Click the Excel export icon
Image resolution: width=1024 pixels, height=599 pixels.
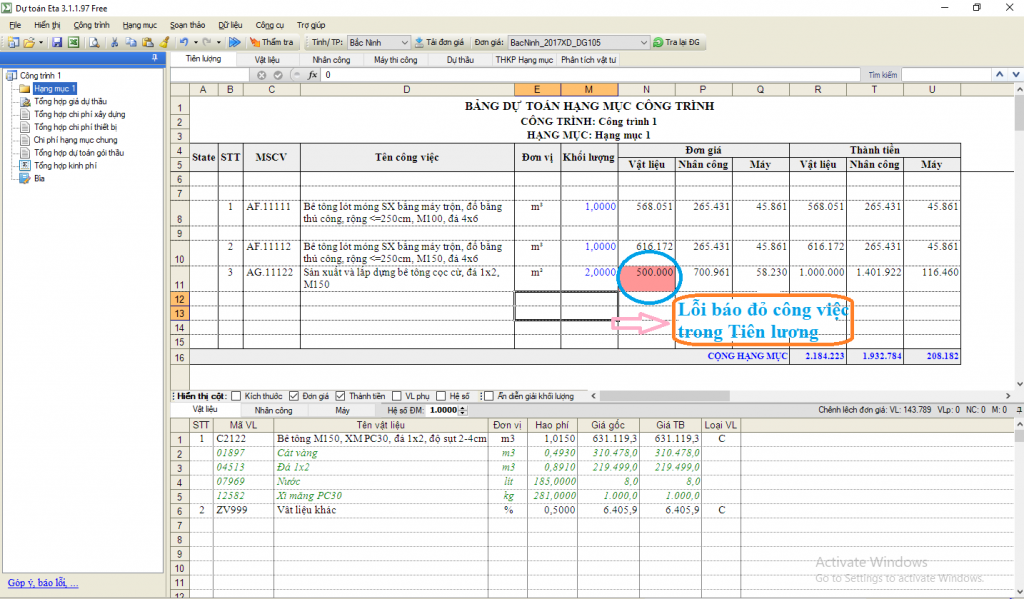pos(73,43)
